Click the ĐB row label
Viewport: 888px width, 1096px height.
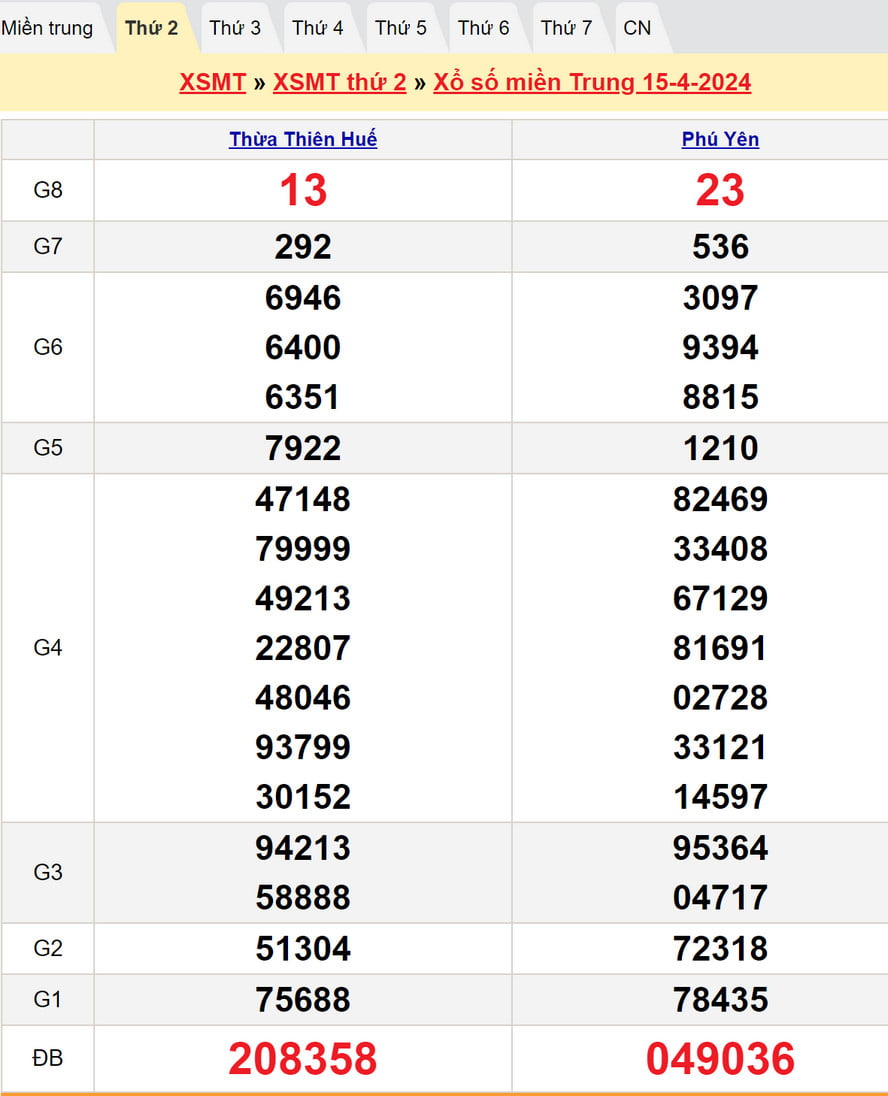pyautogui.click(x=48, y=1058)
